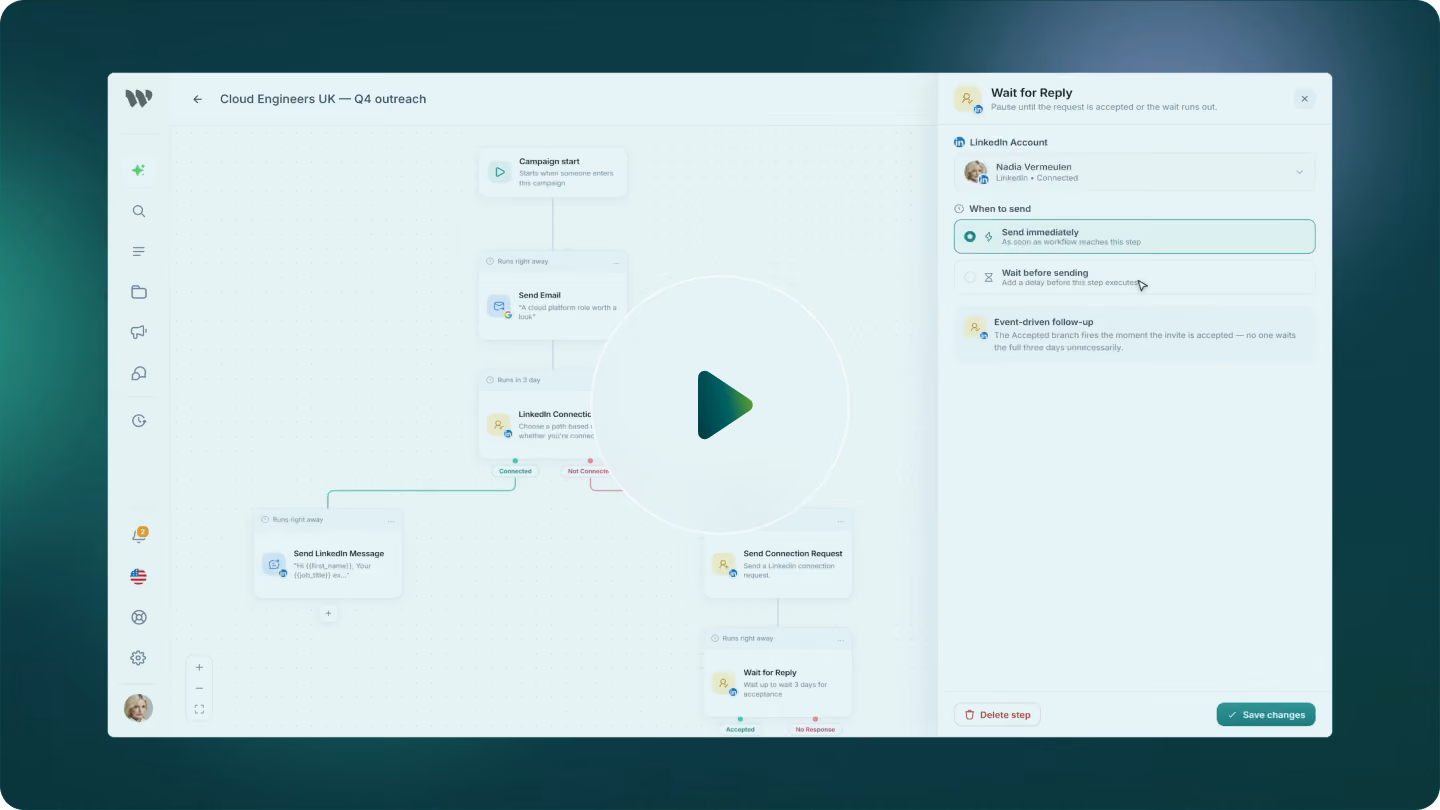Open notifications bell with badge
Image resolution: width=1440 pixels, height=810 pixels.
point(139,536)
